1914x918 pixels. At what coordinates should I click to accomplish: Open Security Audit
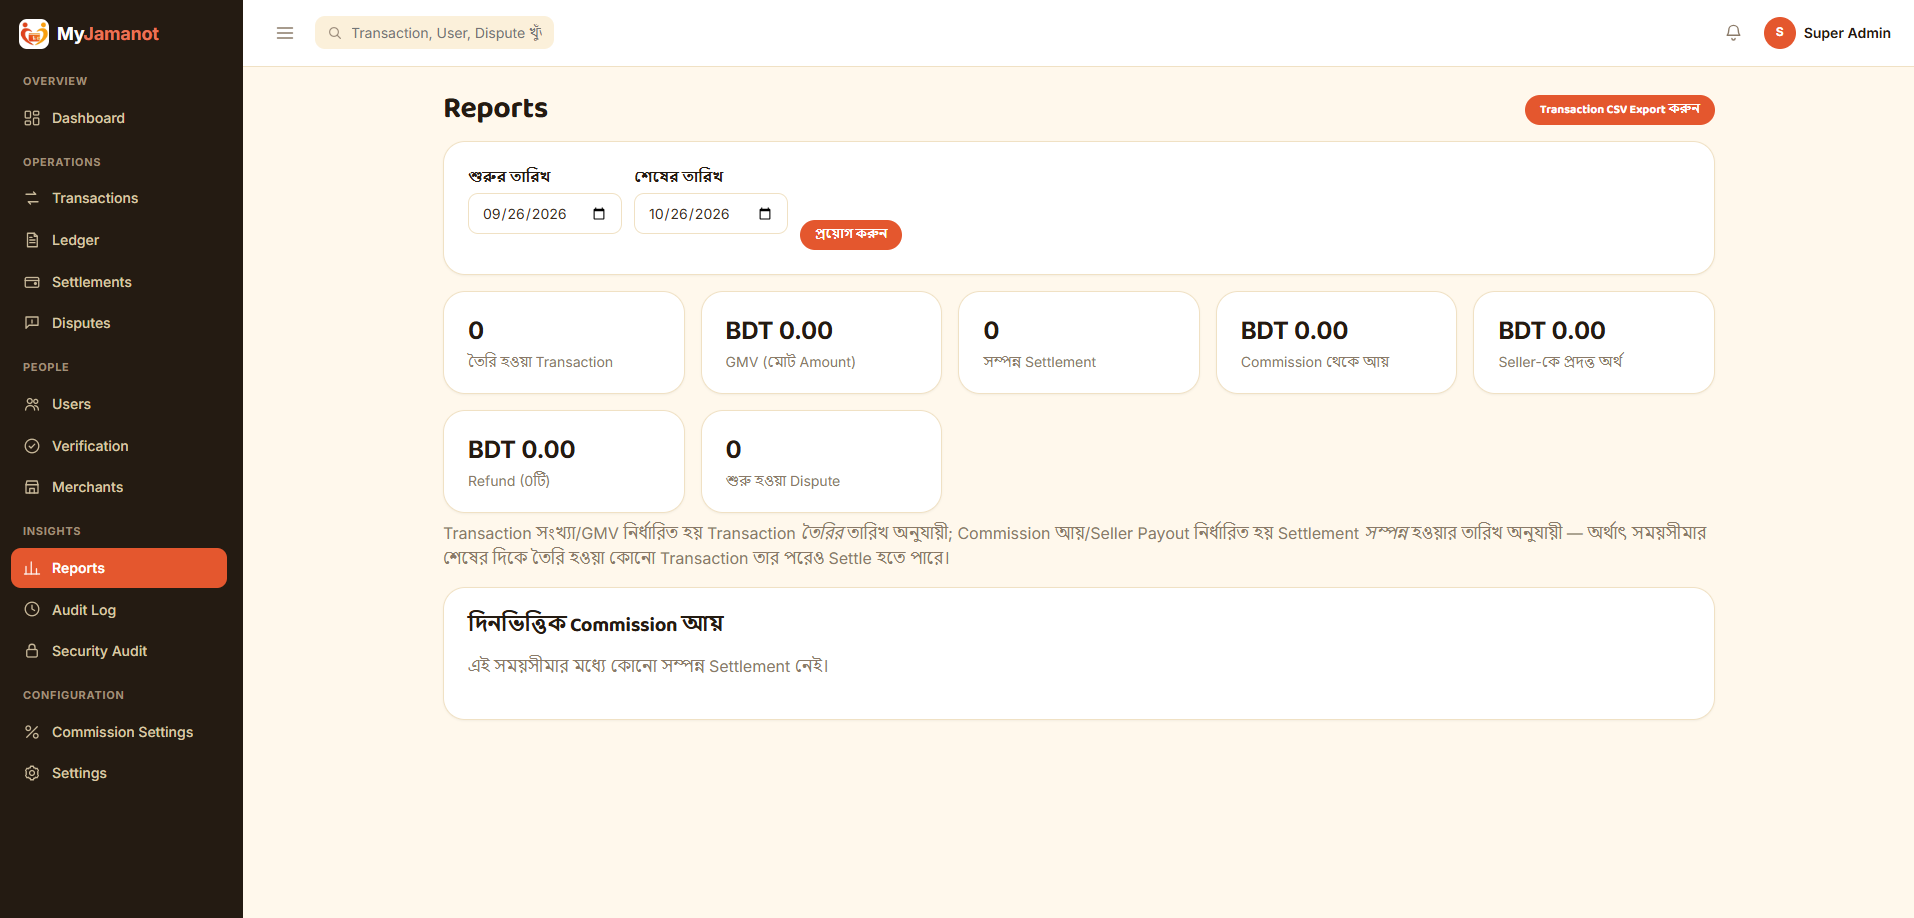[119, 651]
